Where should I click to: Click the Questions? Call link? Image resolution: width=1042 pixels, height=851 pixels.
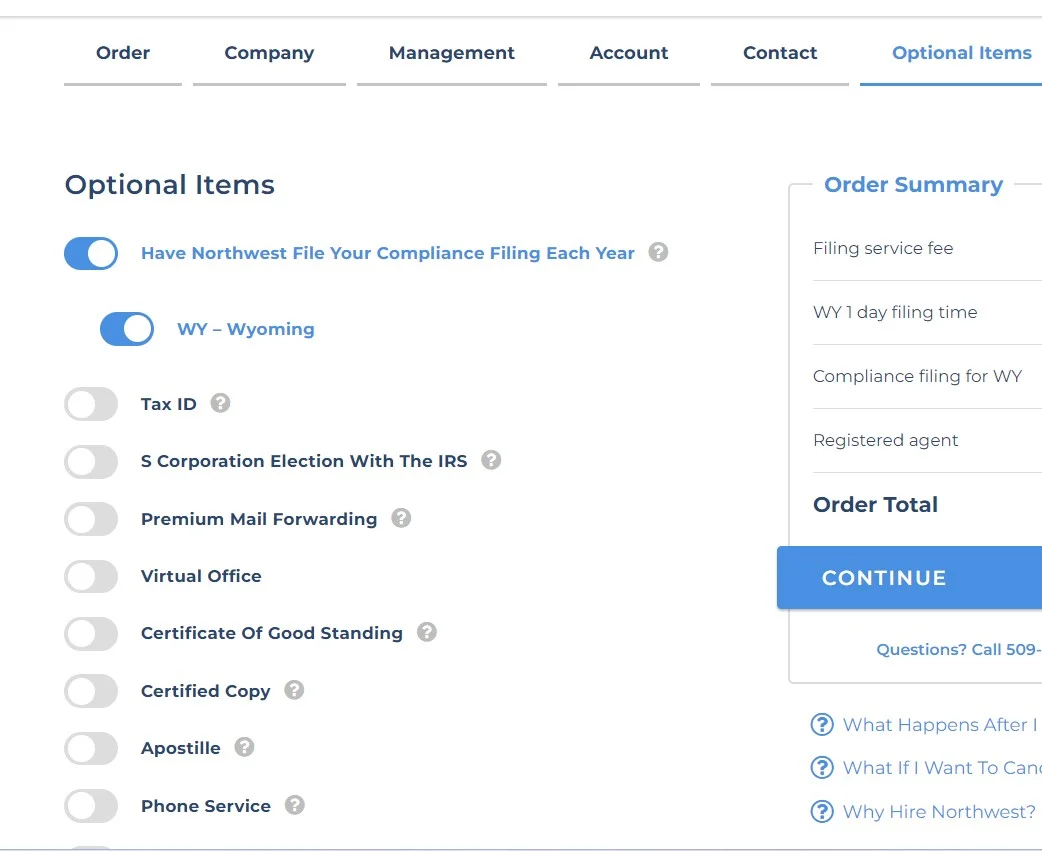pos(958,650)
